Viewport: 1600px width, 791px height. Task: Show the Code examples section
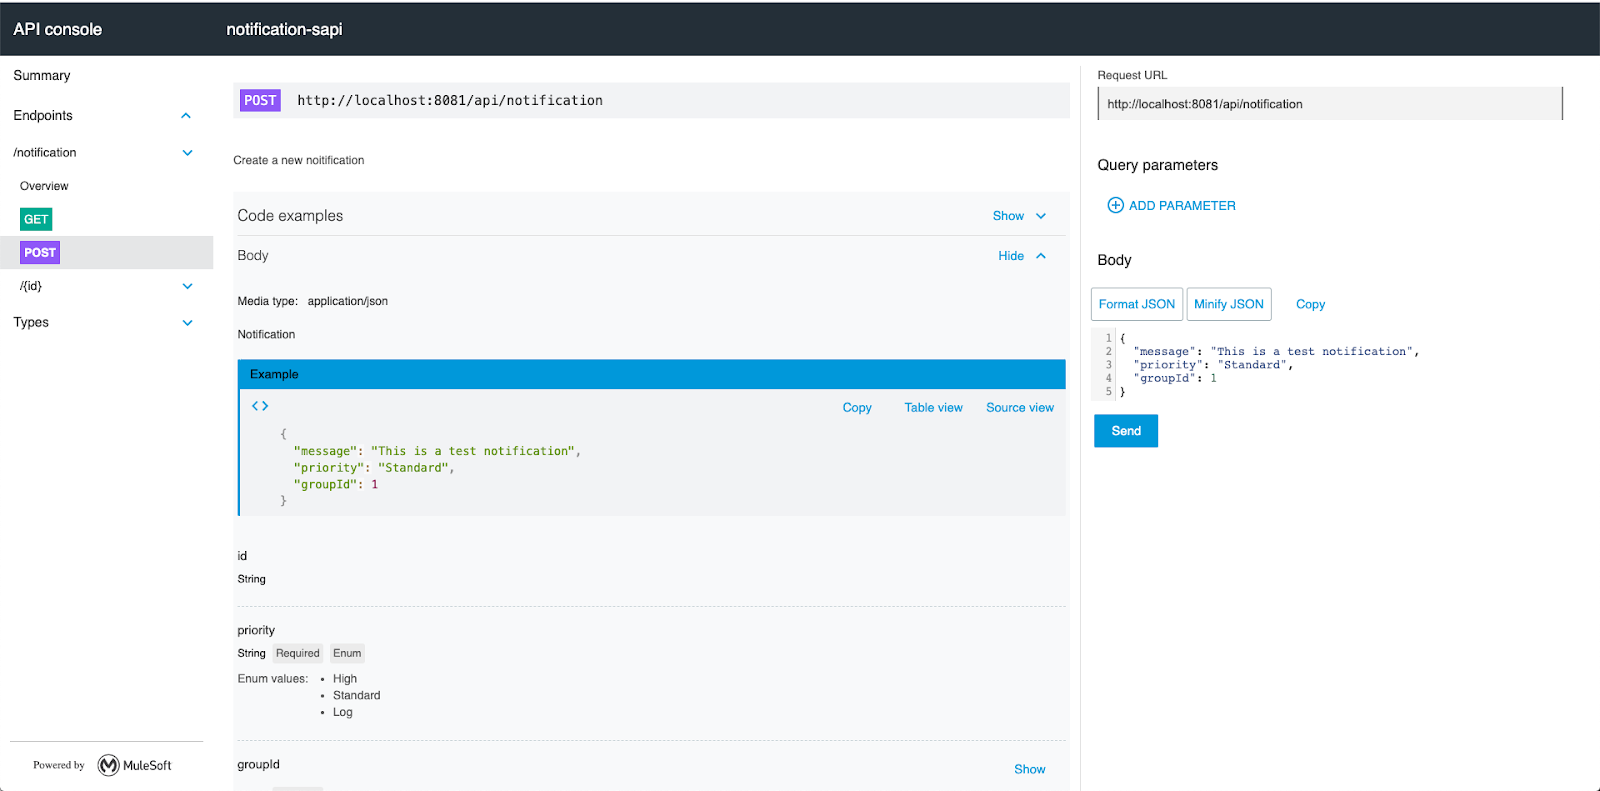pos(1018,216)
